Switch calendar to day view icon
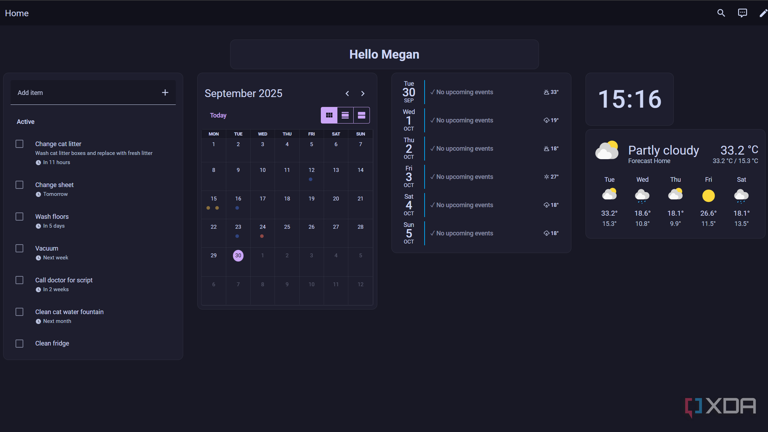The height and width of the screenshot is (432, 768). tap(361, 115)
